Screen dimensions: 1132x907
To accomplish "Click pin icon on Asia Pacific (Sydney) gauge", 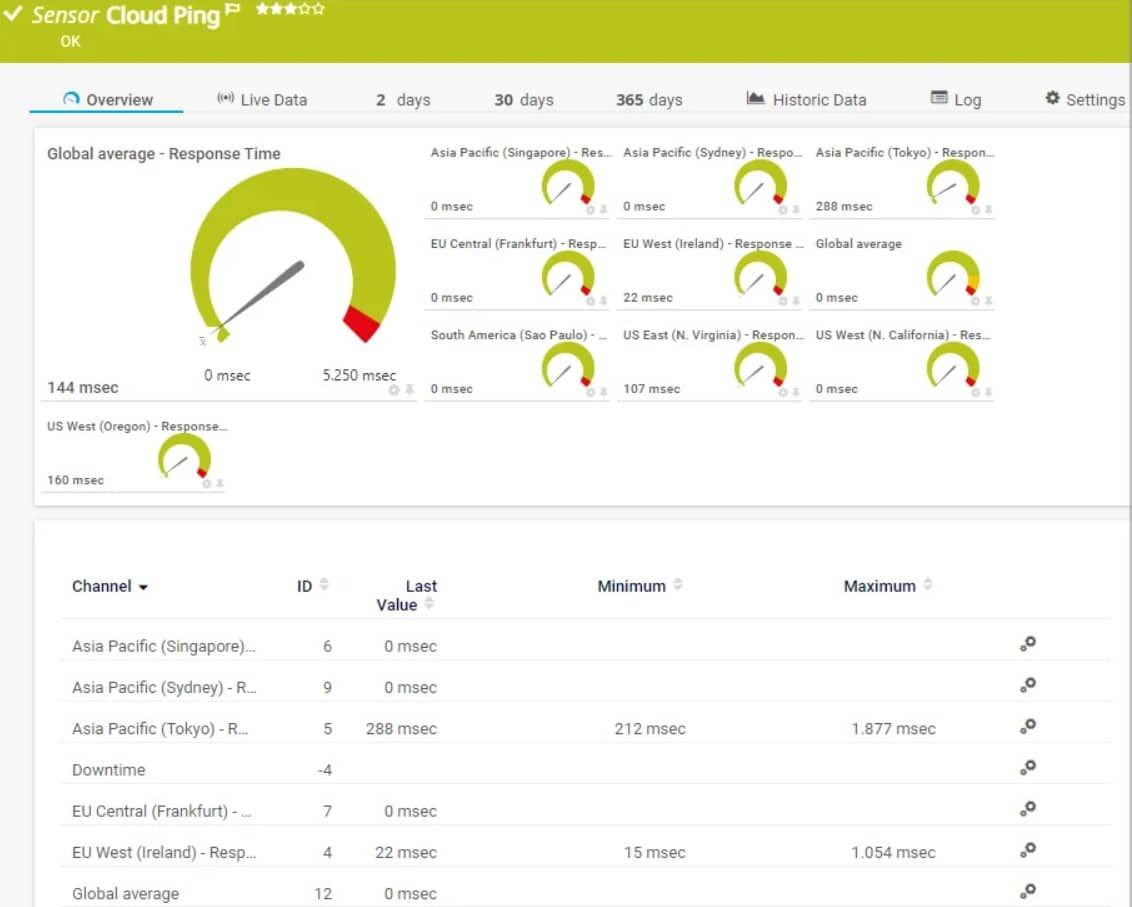I will tap(796, 209).
